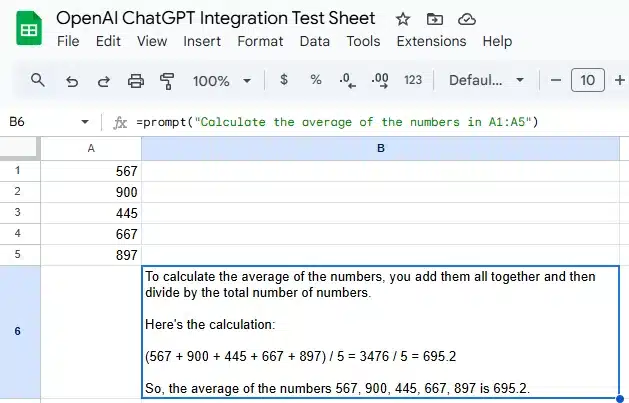Select cell A4 containing 667
This screenshot has width=629, height=403.
[91, 233]
